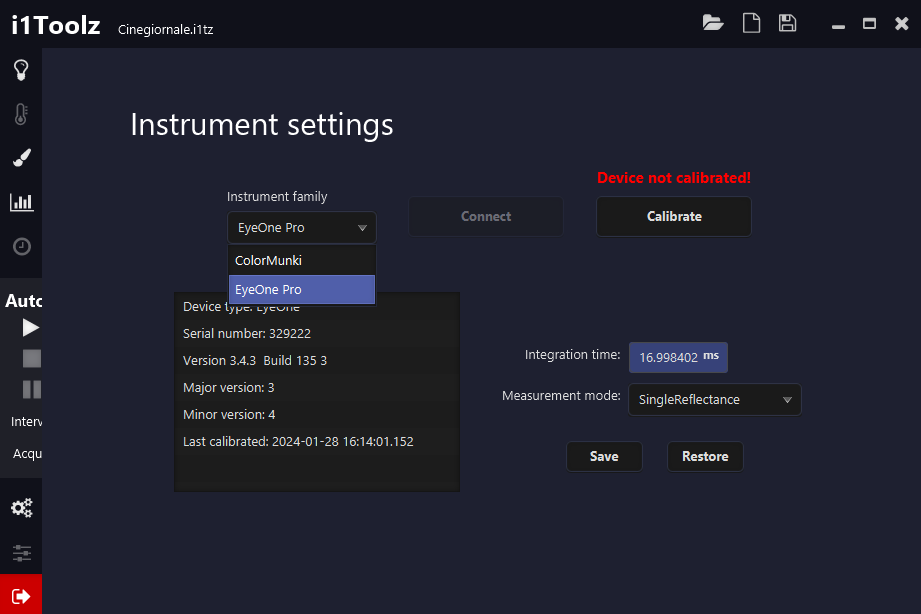Click the Calibrate button
This screenshot has height=614, width=921.
pyautogui.click(x=674, y=216)
